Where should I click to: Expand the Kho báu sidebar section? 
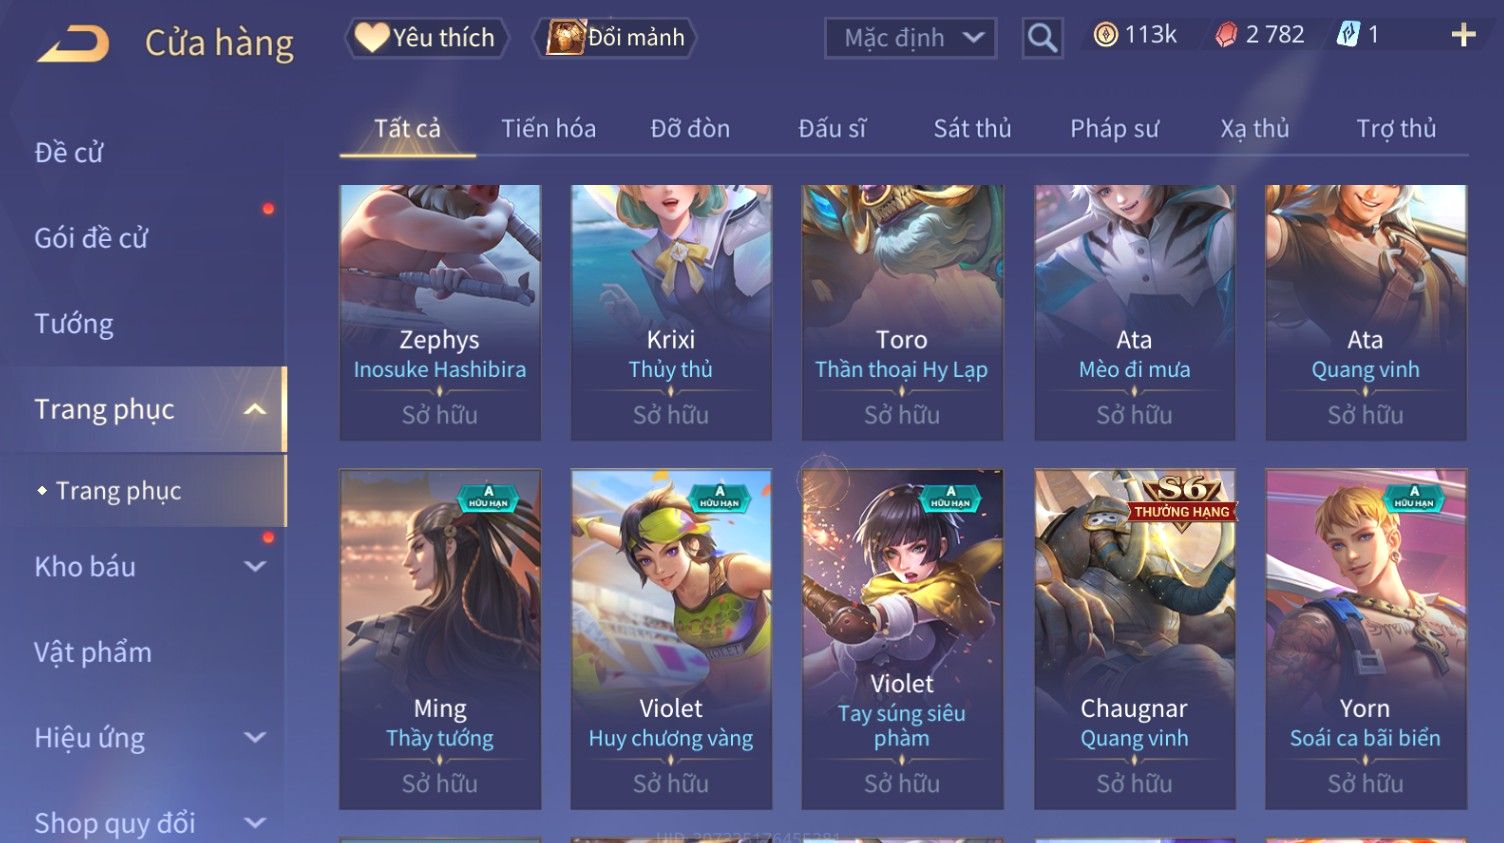255,566
